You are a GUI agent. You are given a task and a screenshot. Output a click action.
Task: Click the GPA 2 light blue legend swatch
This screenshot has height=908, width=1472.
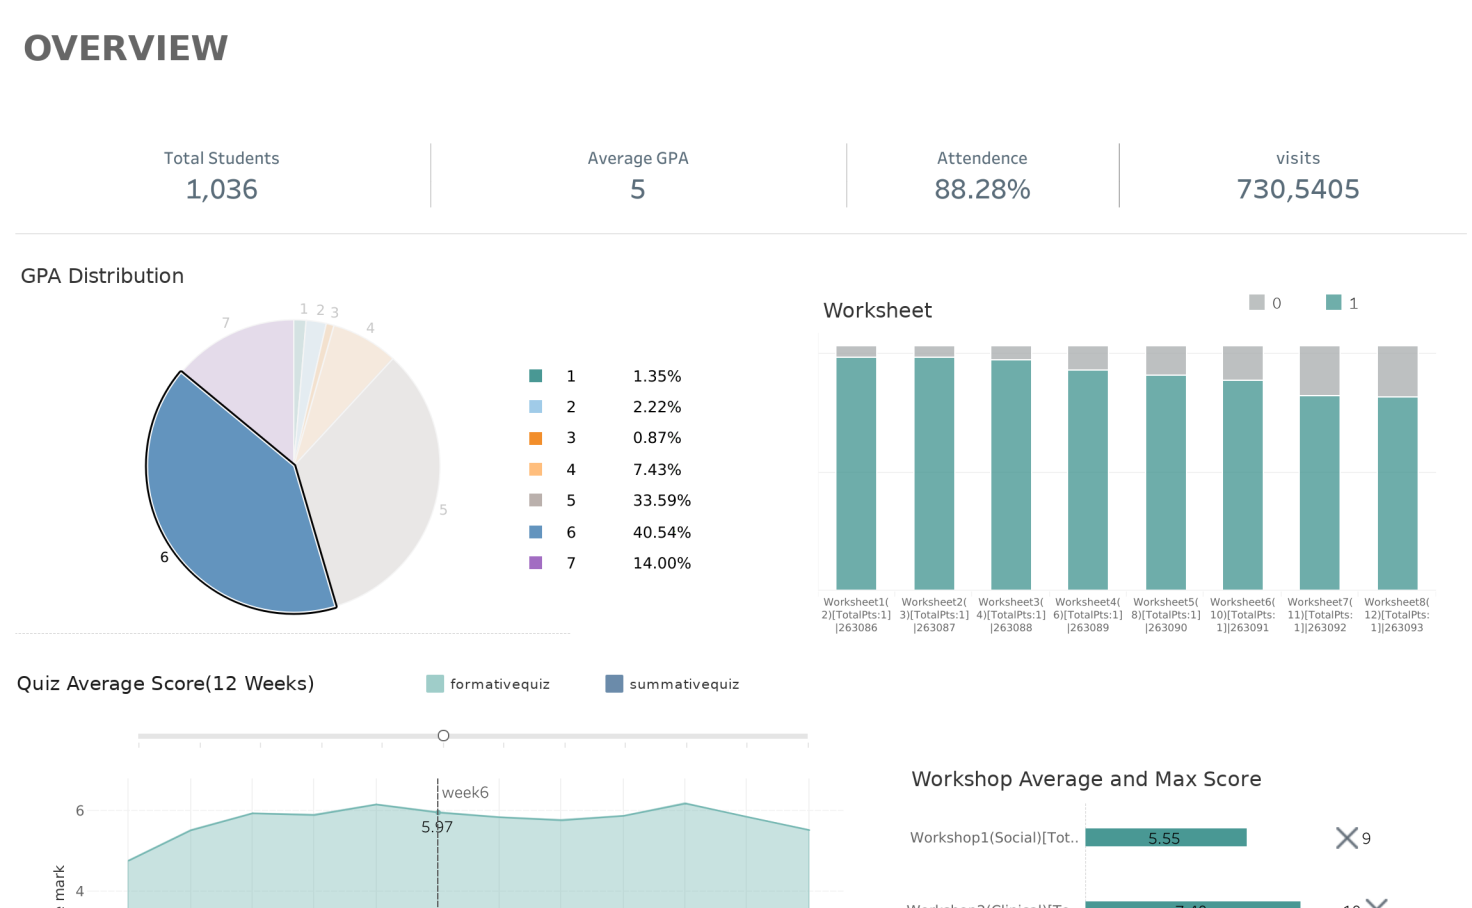pos(536,407)
